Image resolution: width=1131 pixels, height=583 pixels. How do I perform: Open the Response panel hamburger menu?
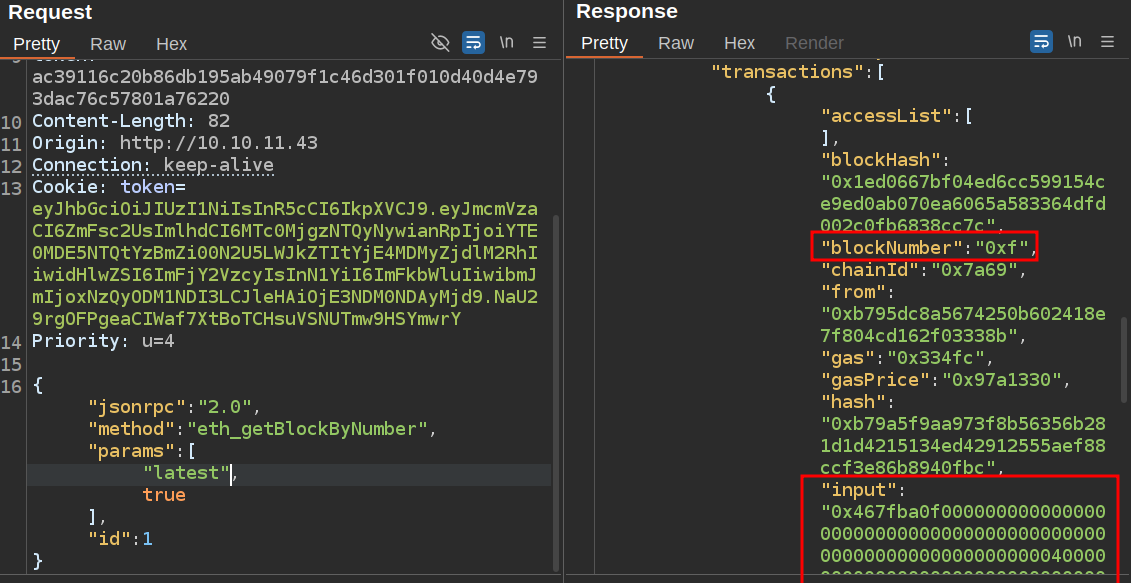pyautogui.click(x=1107, y=42)
